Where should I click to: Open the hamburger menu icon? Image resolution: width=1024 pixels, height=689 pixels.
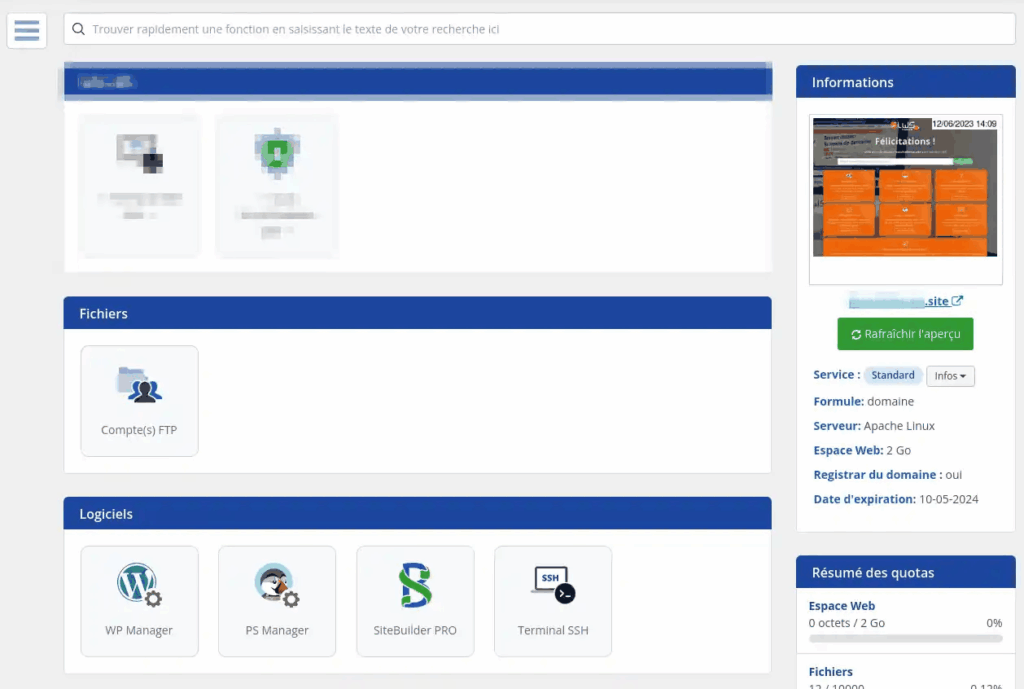[x=27, y=30]
